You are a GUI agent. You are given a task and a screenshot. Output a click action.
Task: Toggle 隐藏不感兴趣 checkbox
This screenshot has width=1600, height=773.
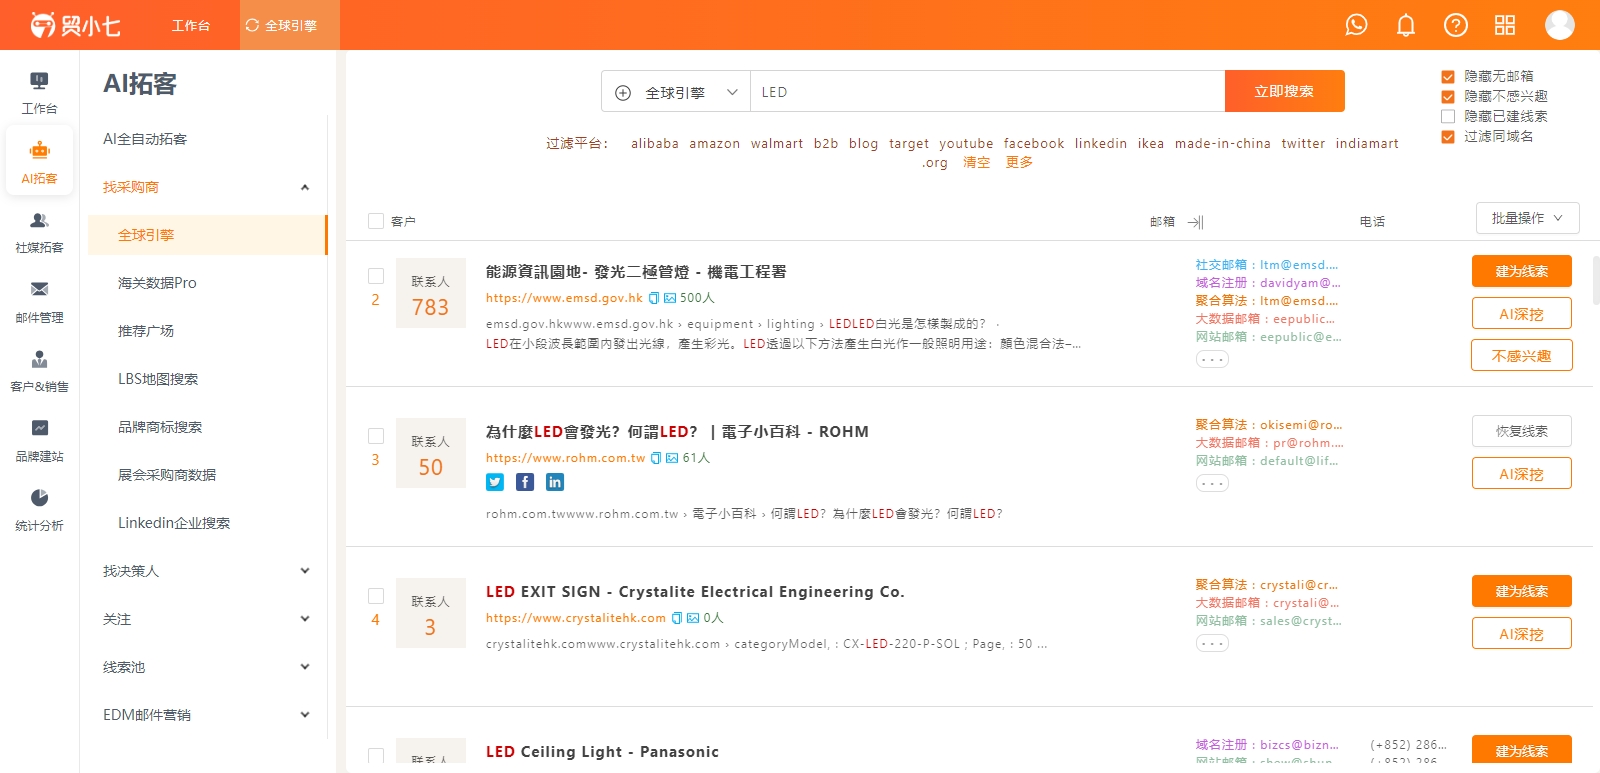point(1447,97)
